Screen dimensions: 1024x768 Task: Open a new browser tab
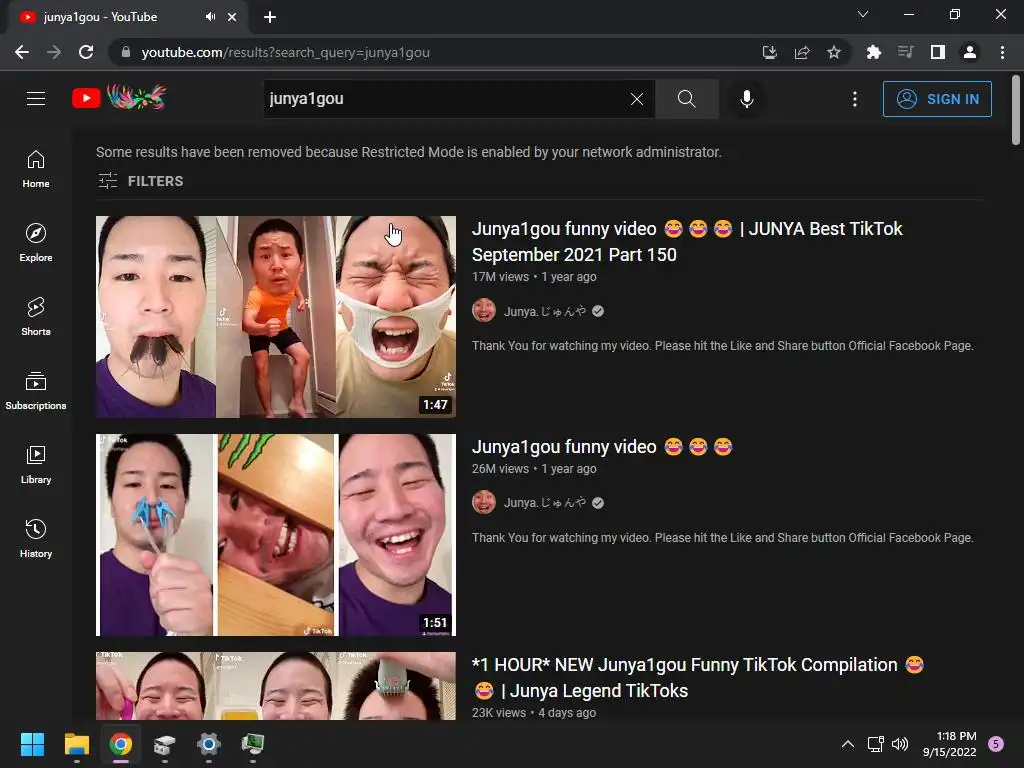270,17
